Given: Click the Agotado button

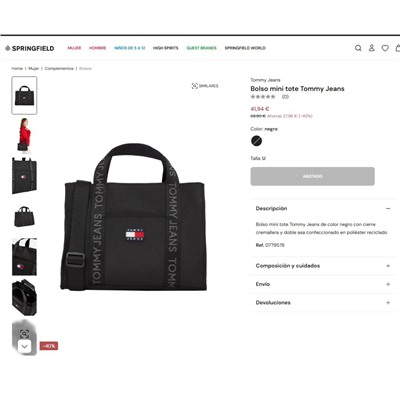Looking at the screenshot, I should click(x=312, y=176).
